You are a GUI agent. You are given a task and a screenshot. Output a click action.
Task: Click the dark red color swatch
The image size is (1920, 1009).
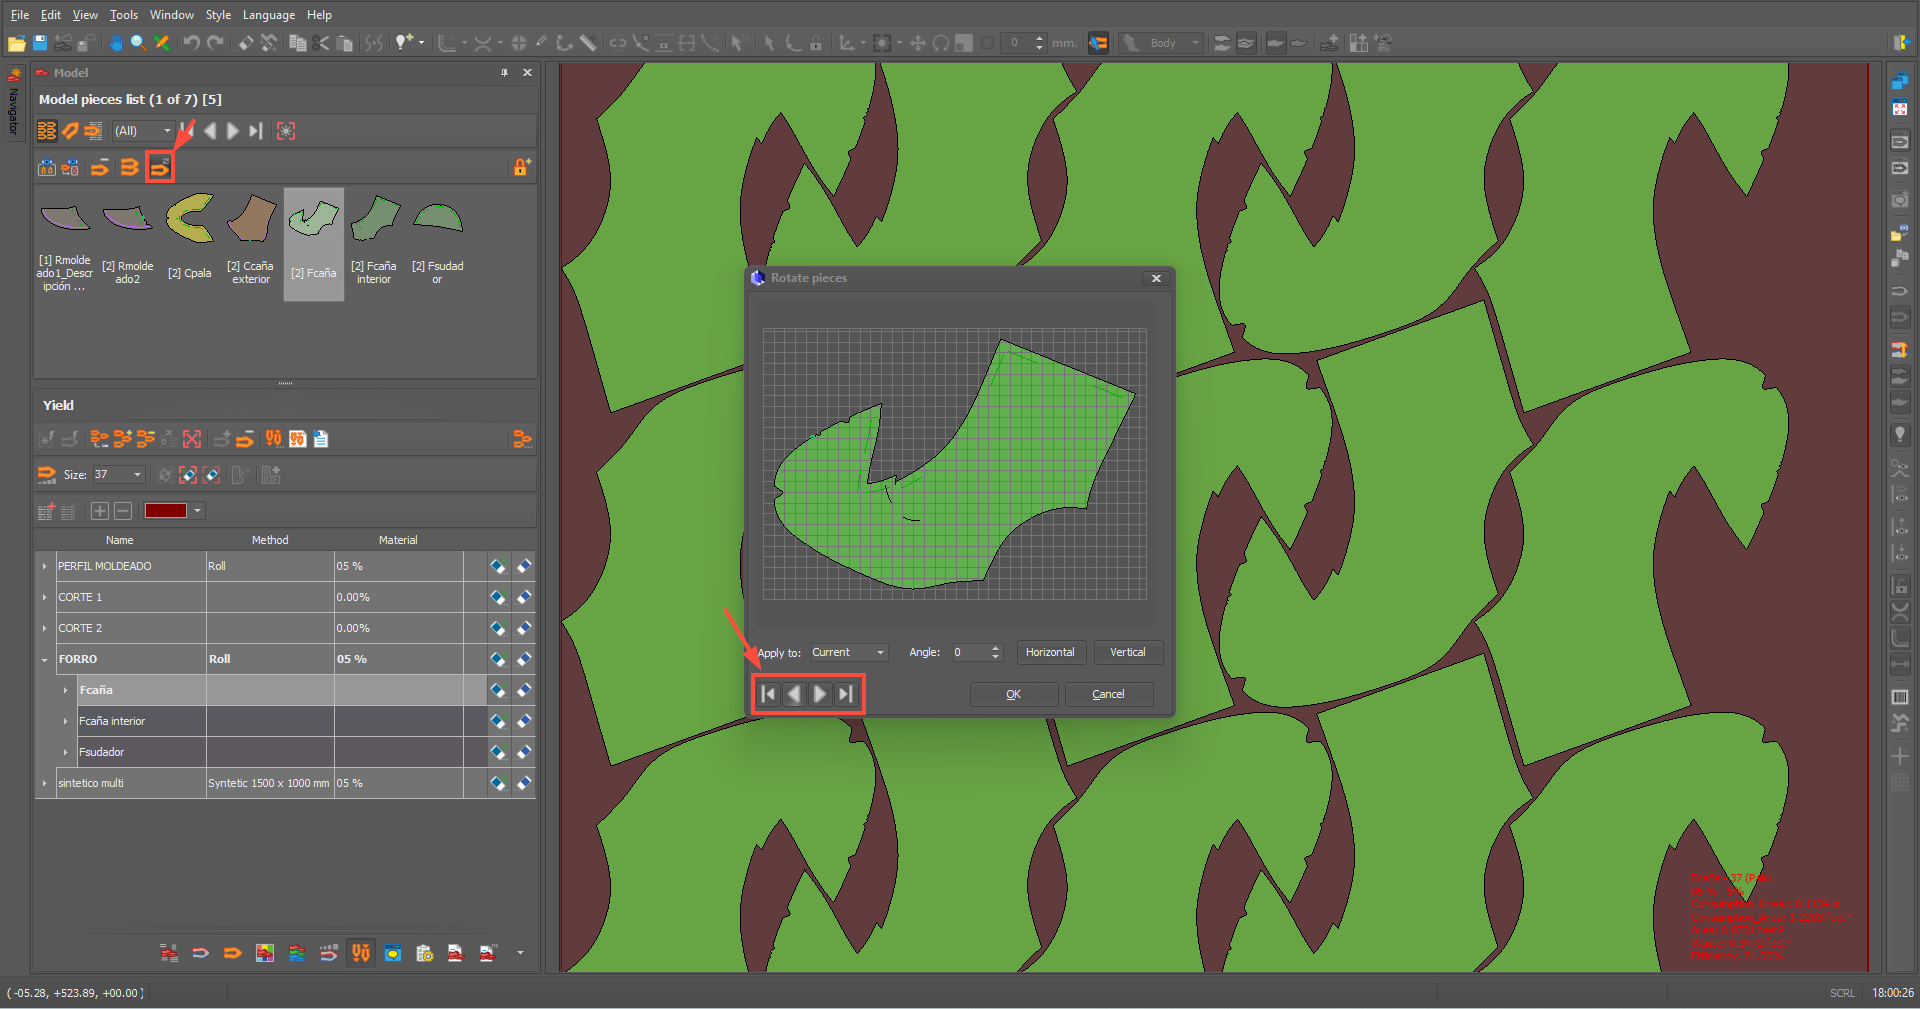(x=166, y=511)
